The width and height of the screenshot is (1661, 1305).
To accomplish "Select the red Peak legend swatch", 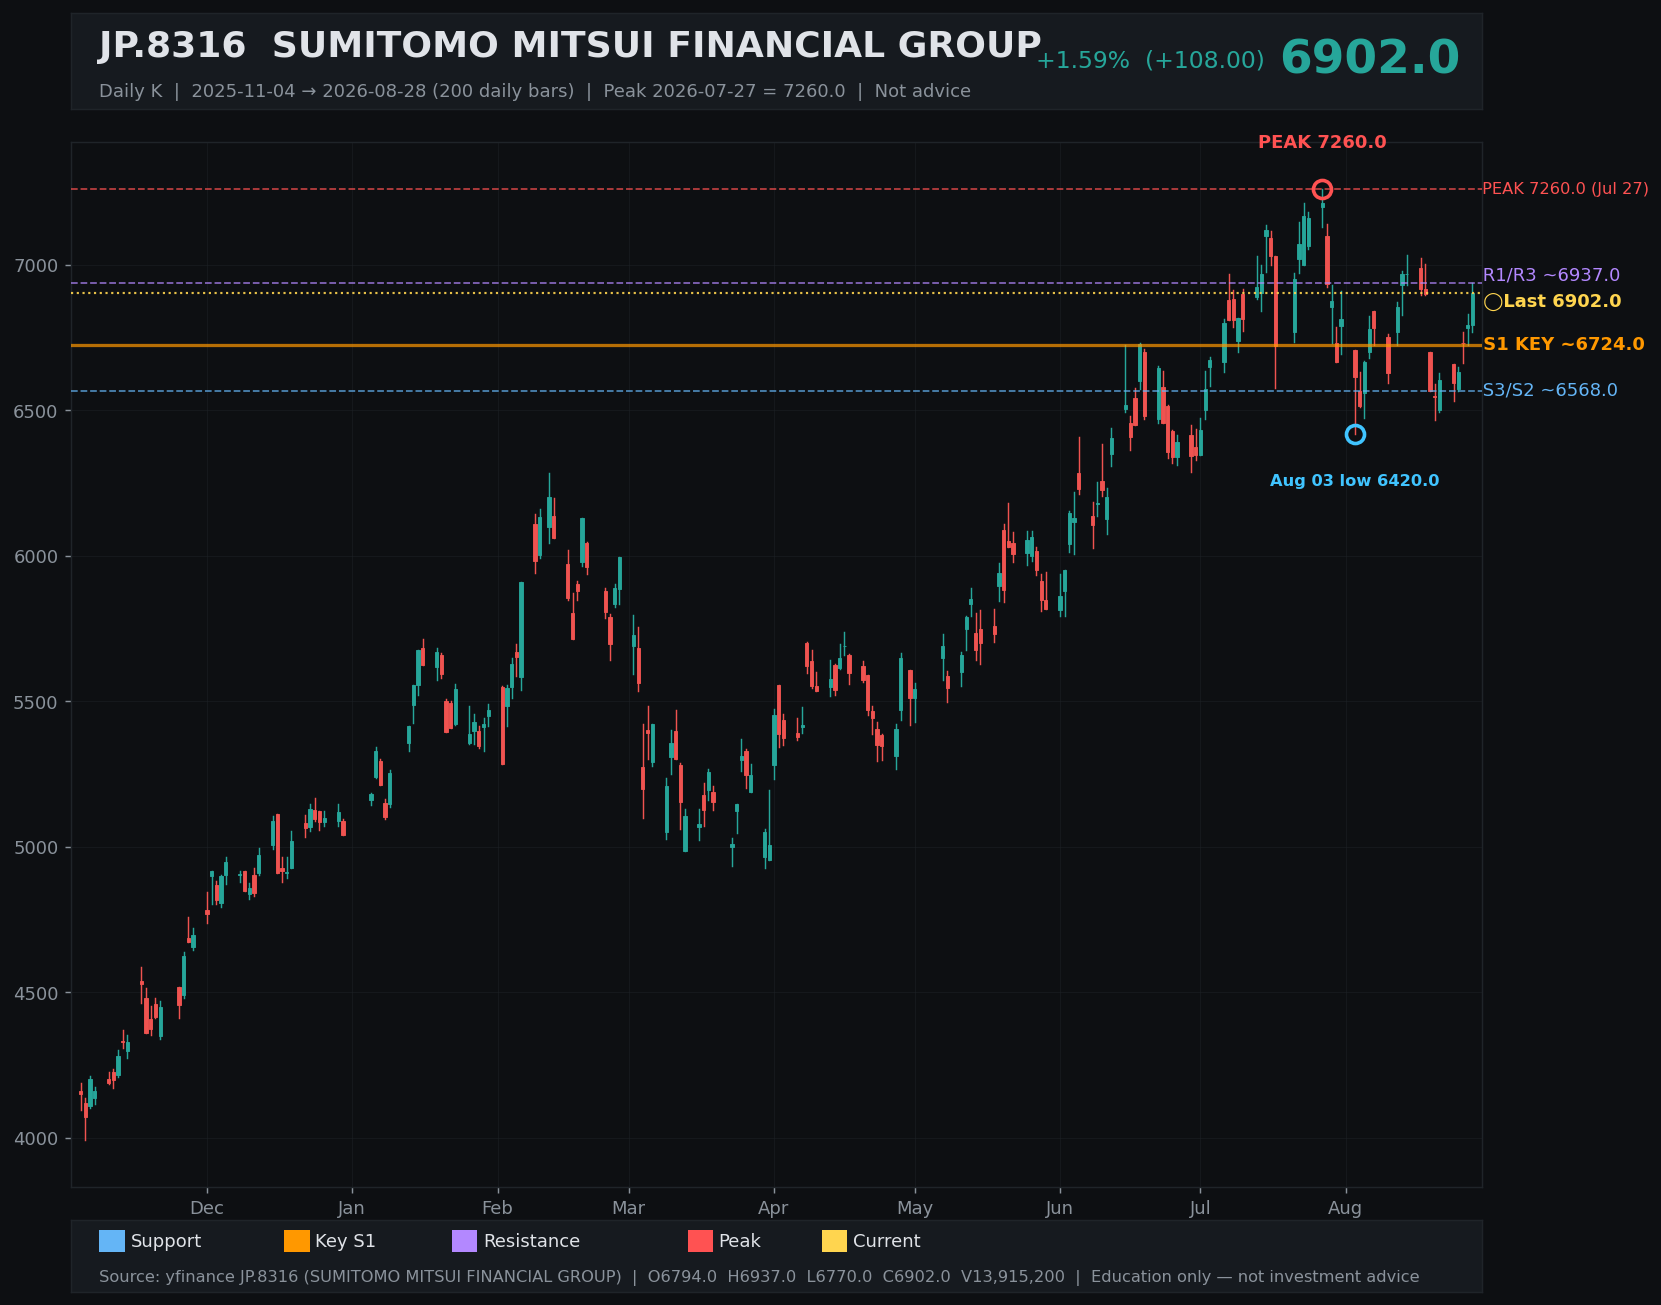I will click(701, 1241).
